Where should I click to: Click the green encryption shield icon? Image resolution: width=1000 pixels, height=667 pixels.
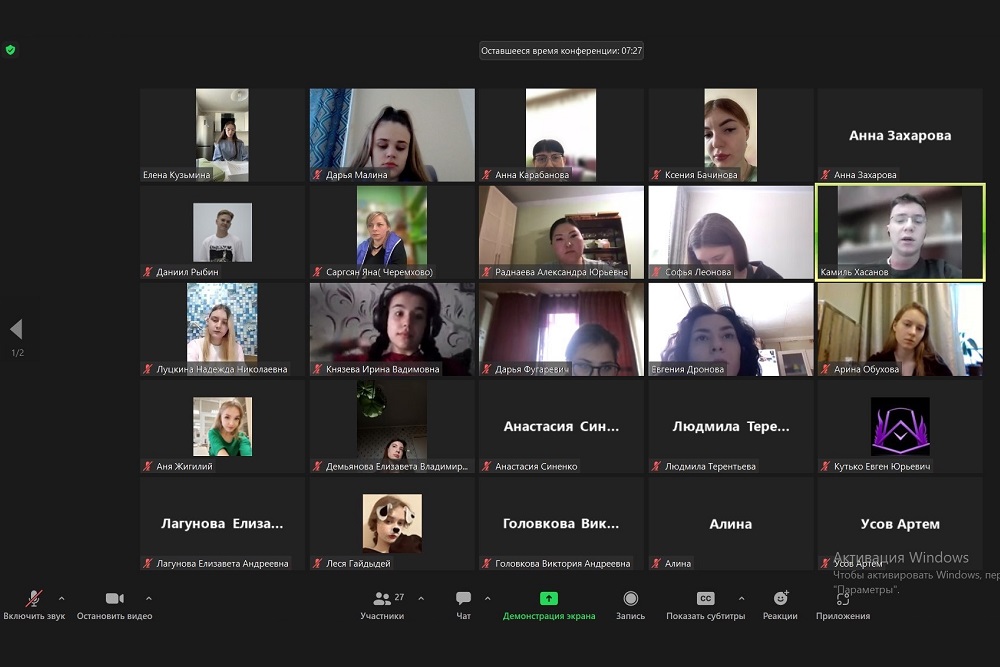point(11,50)
